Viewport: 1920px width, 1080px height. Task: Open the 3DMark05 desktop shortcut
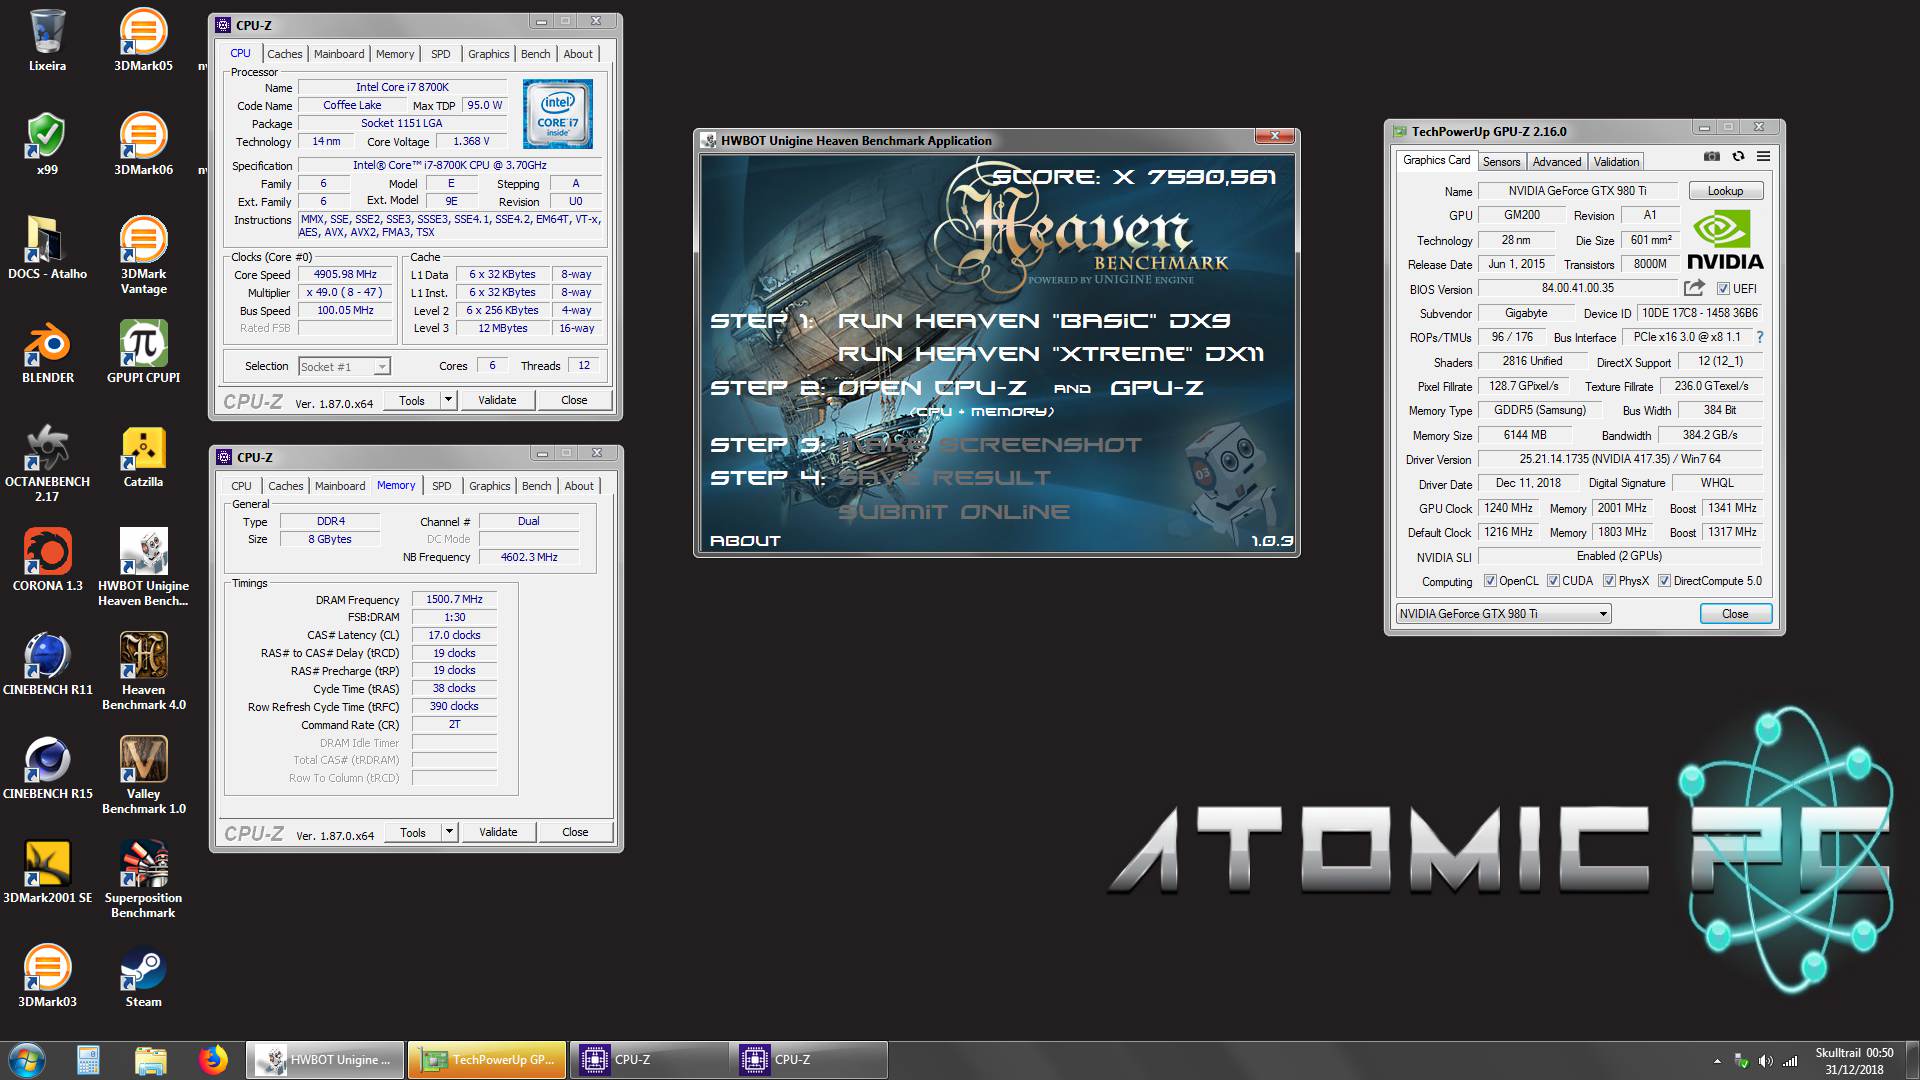coord(143,41)
